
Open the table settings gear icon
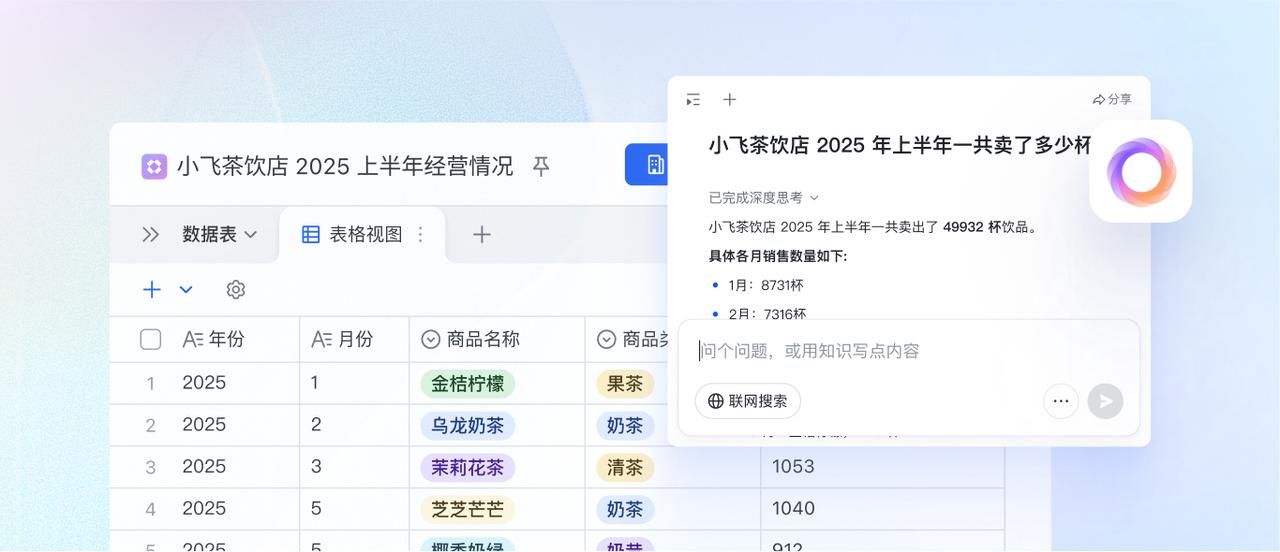236,290
